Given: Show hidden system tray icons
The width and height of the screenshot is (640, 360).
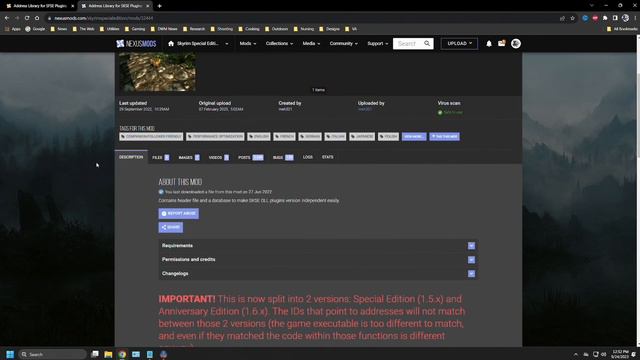Looking at the screenshot, I should 576,354.
